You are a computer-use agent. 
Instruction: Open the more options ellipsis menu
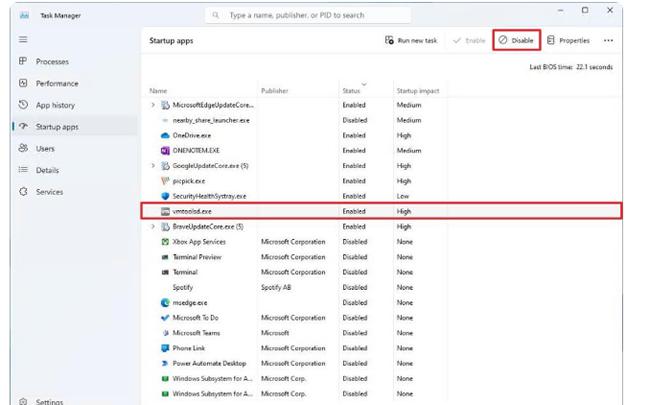tap(608, 41)
